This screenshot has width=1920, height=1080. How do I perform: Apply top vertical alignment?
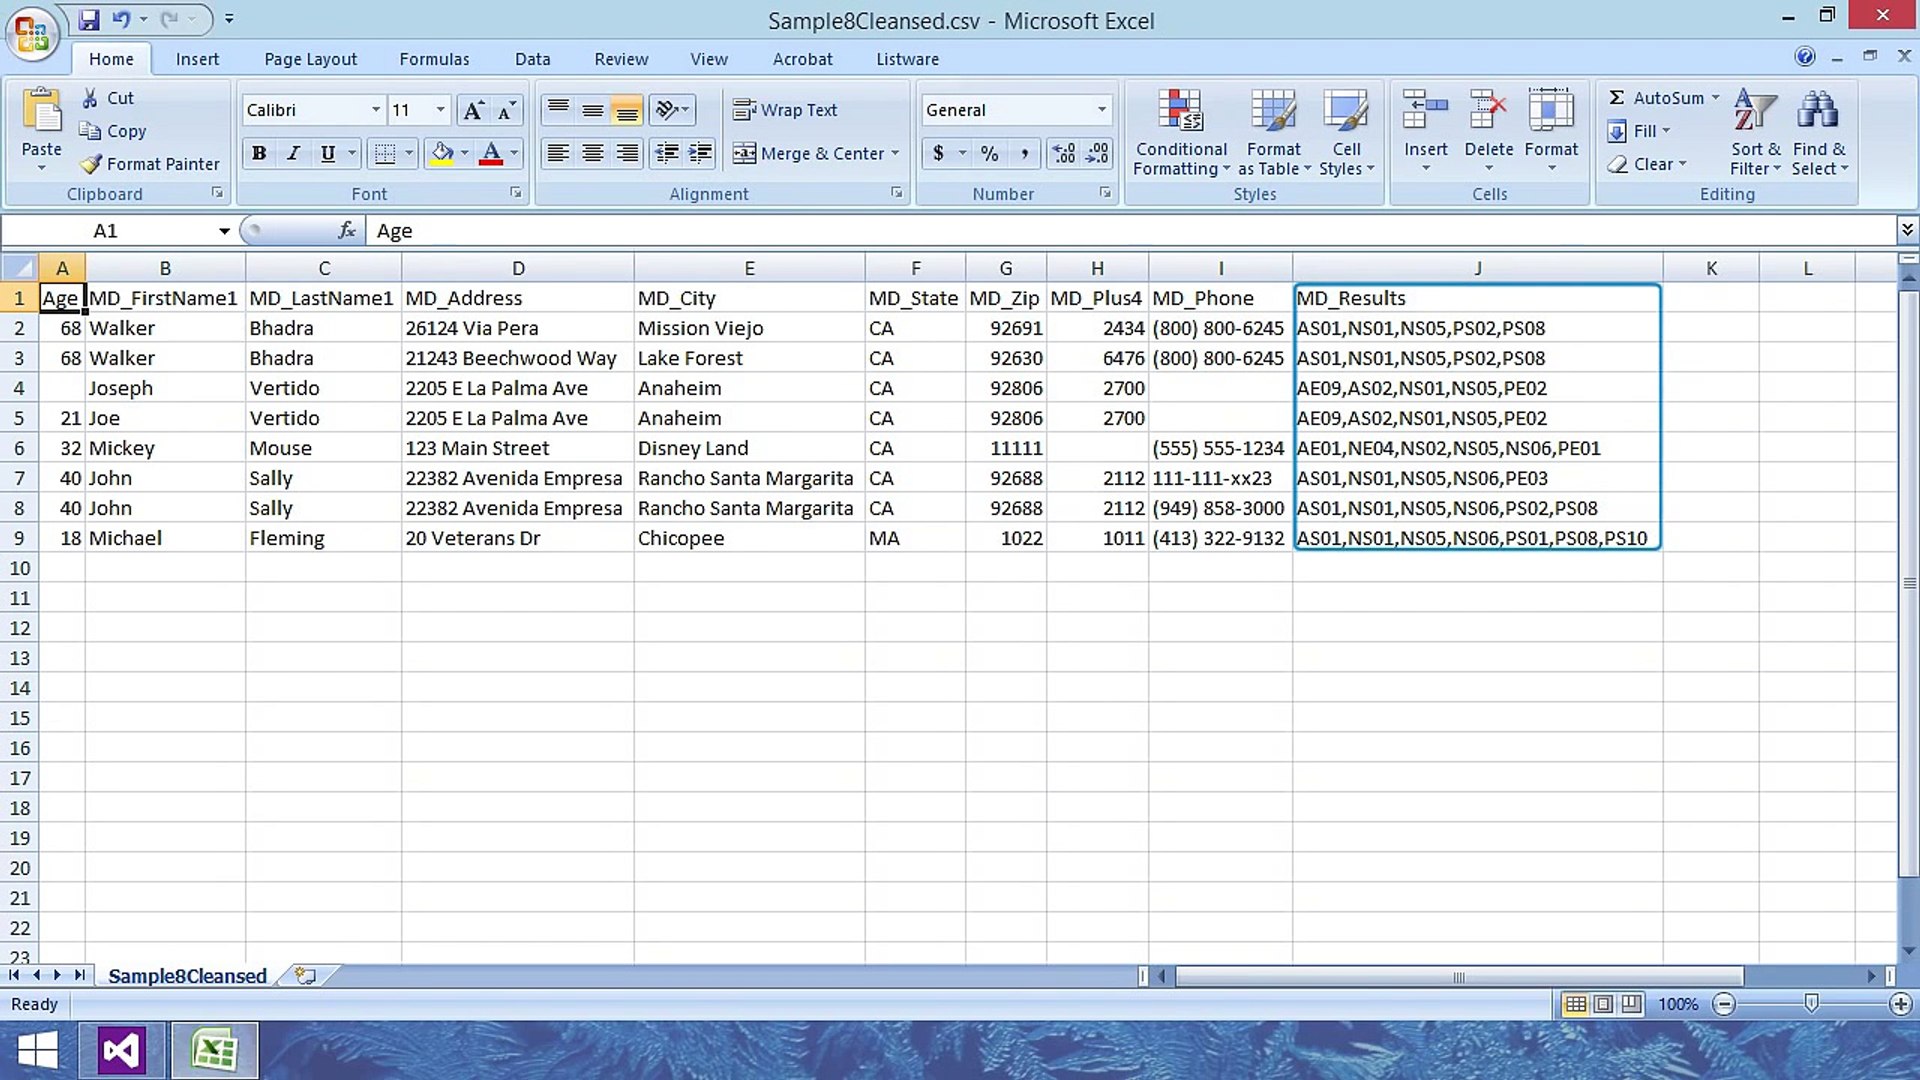tap(559, 109)
